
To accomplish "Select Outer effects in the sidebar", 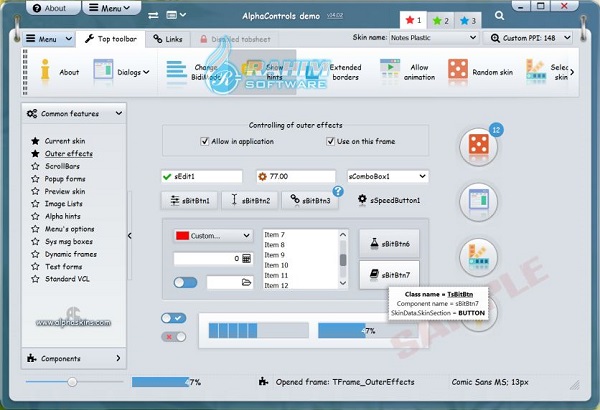I will pyautogui.click(x=69, y=154).
